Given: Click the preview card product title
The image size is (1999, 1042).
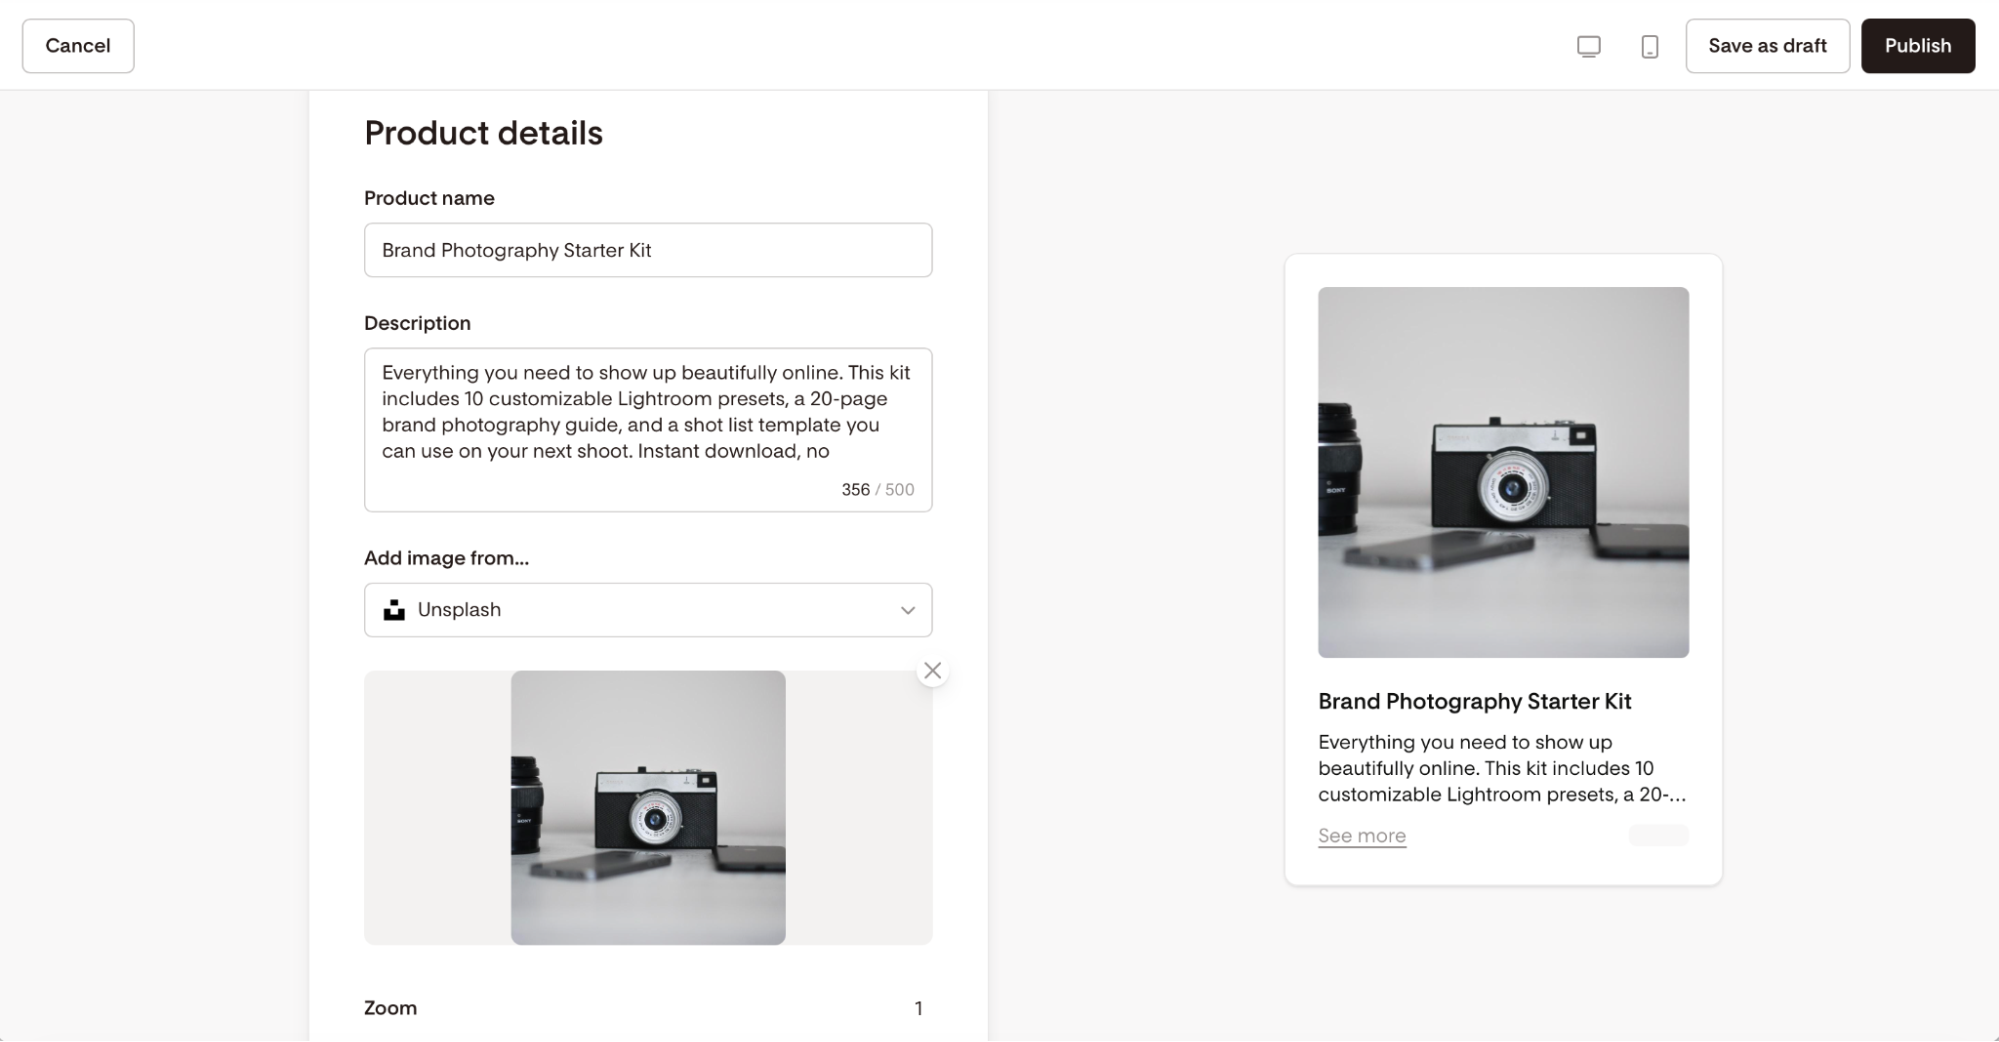Looking at the screenshot, I should click(1474, 701).
